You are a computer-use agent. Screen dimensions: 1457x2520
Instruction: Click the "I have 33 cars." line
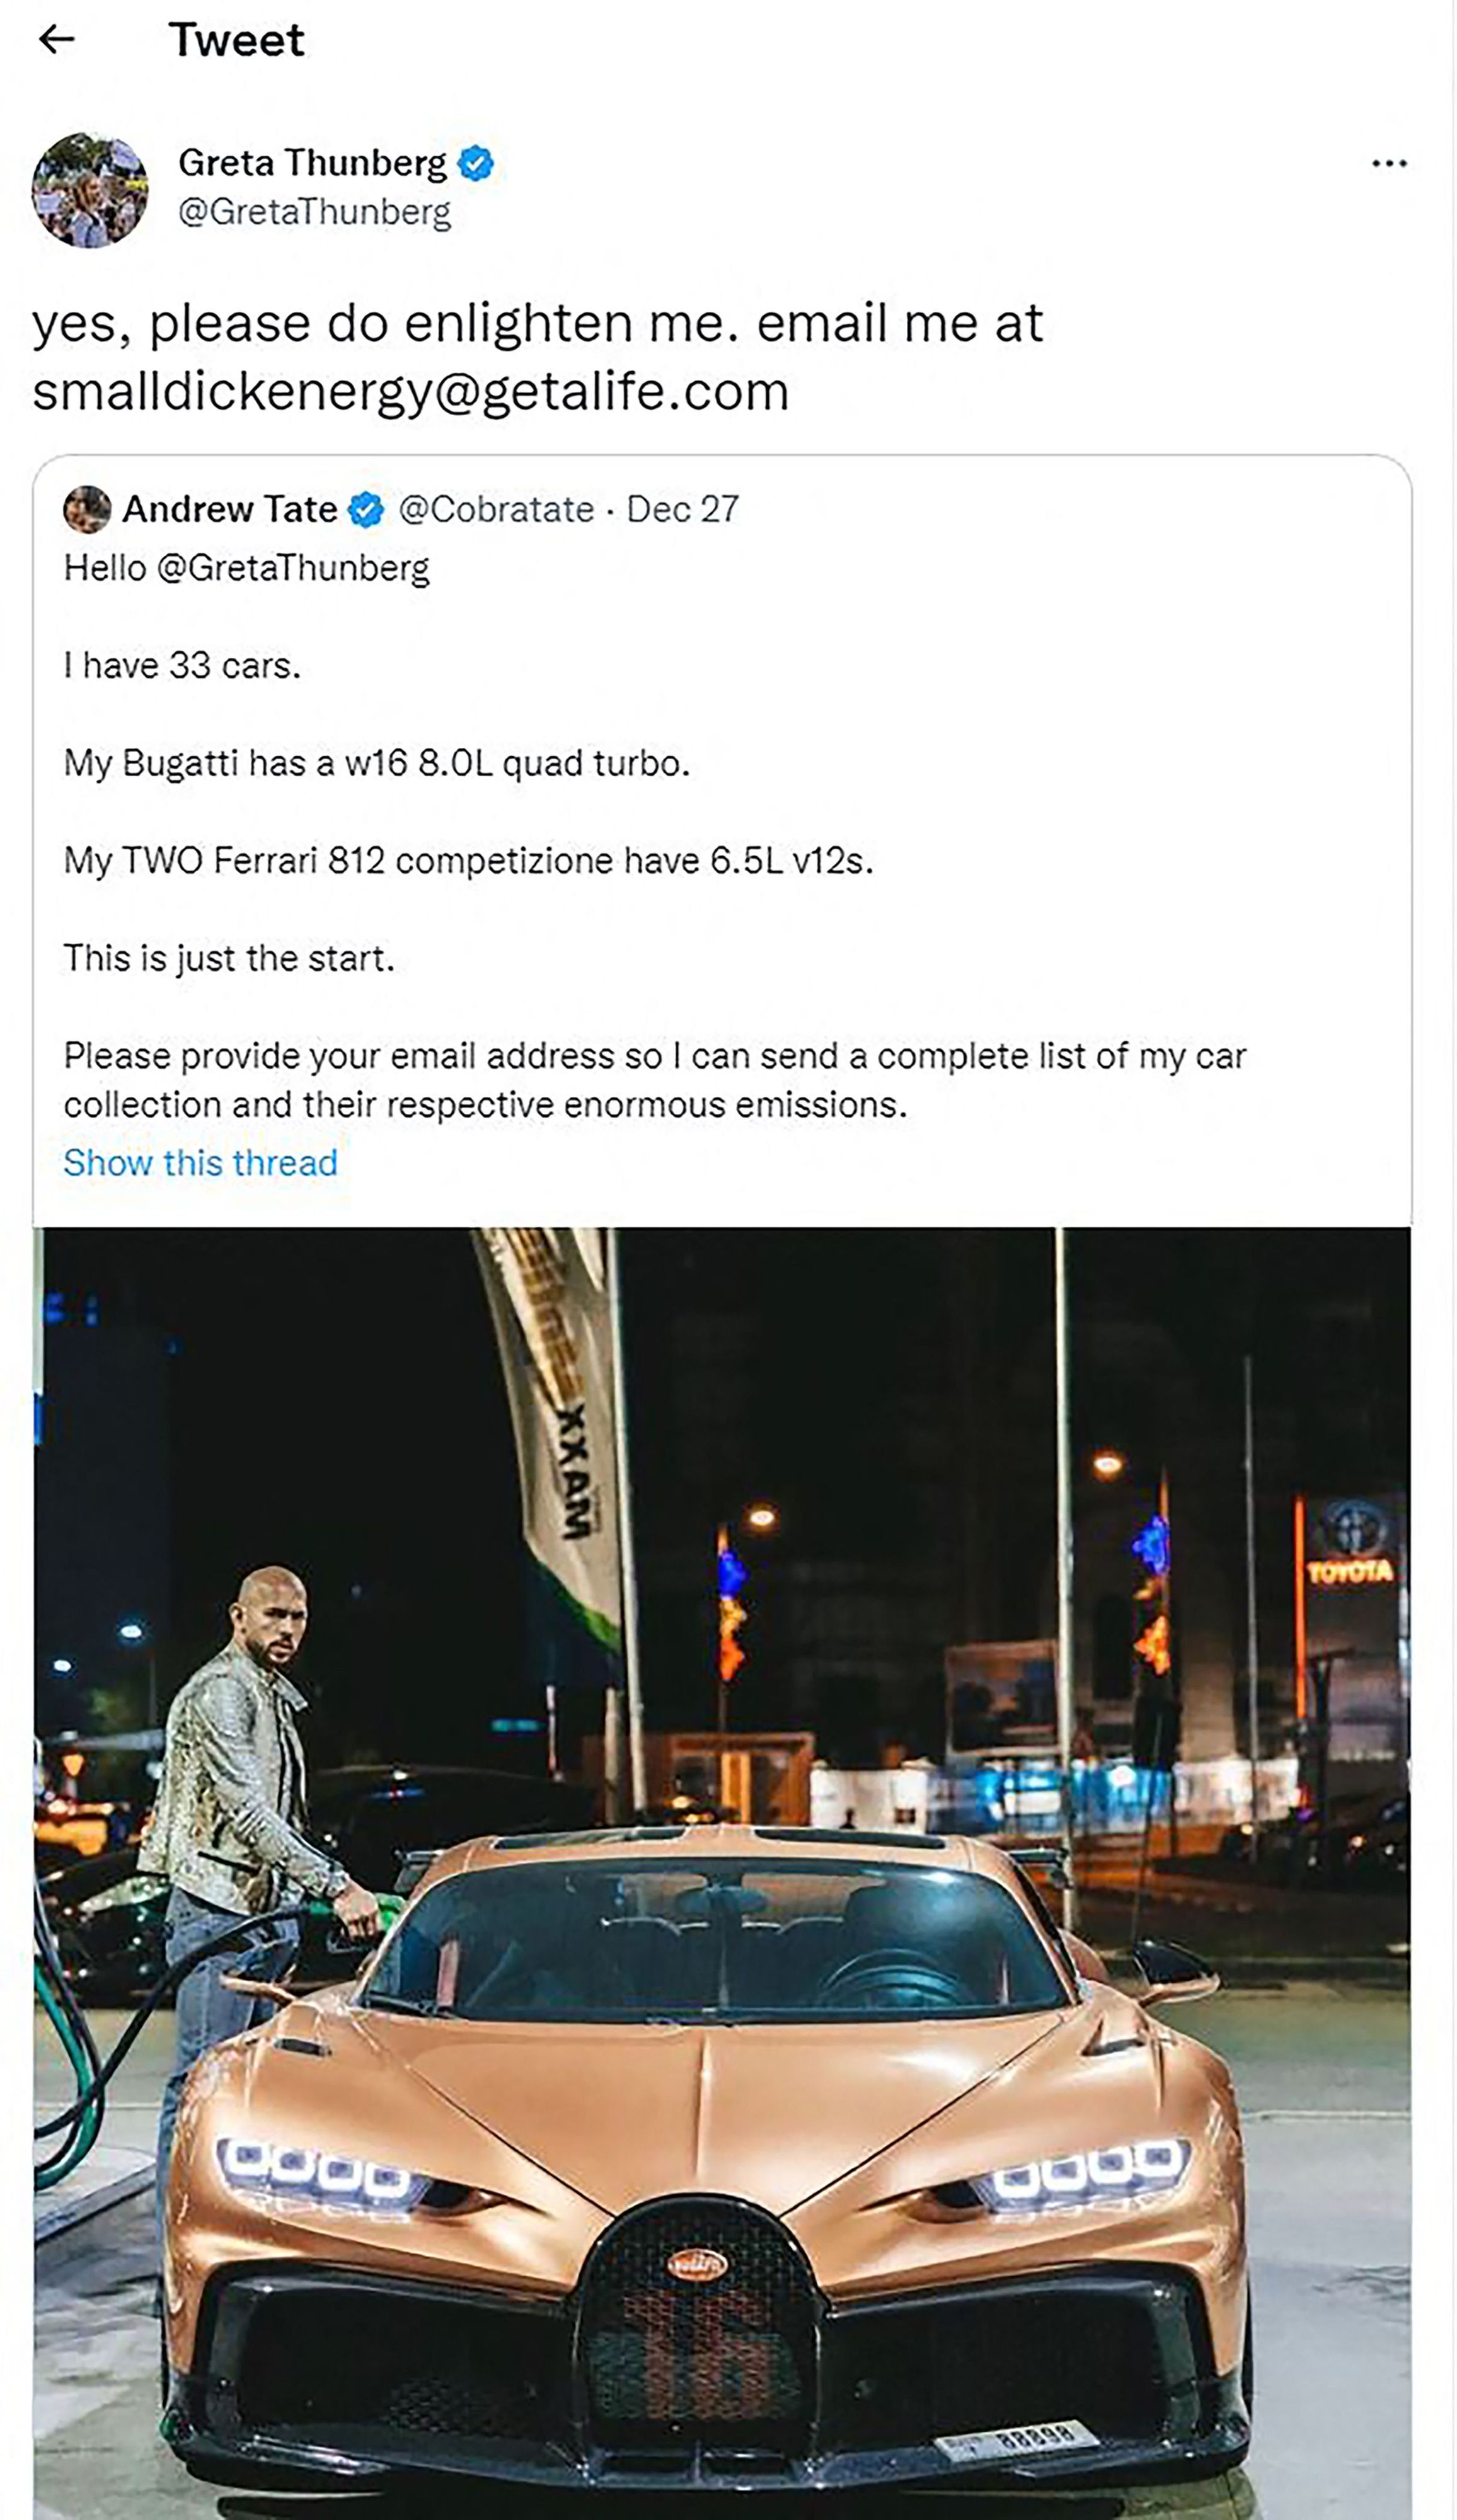(182, 666)
